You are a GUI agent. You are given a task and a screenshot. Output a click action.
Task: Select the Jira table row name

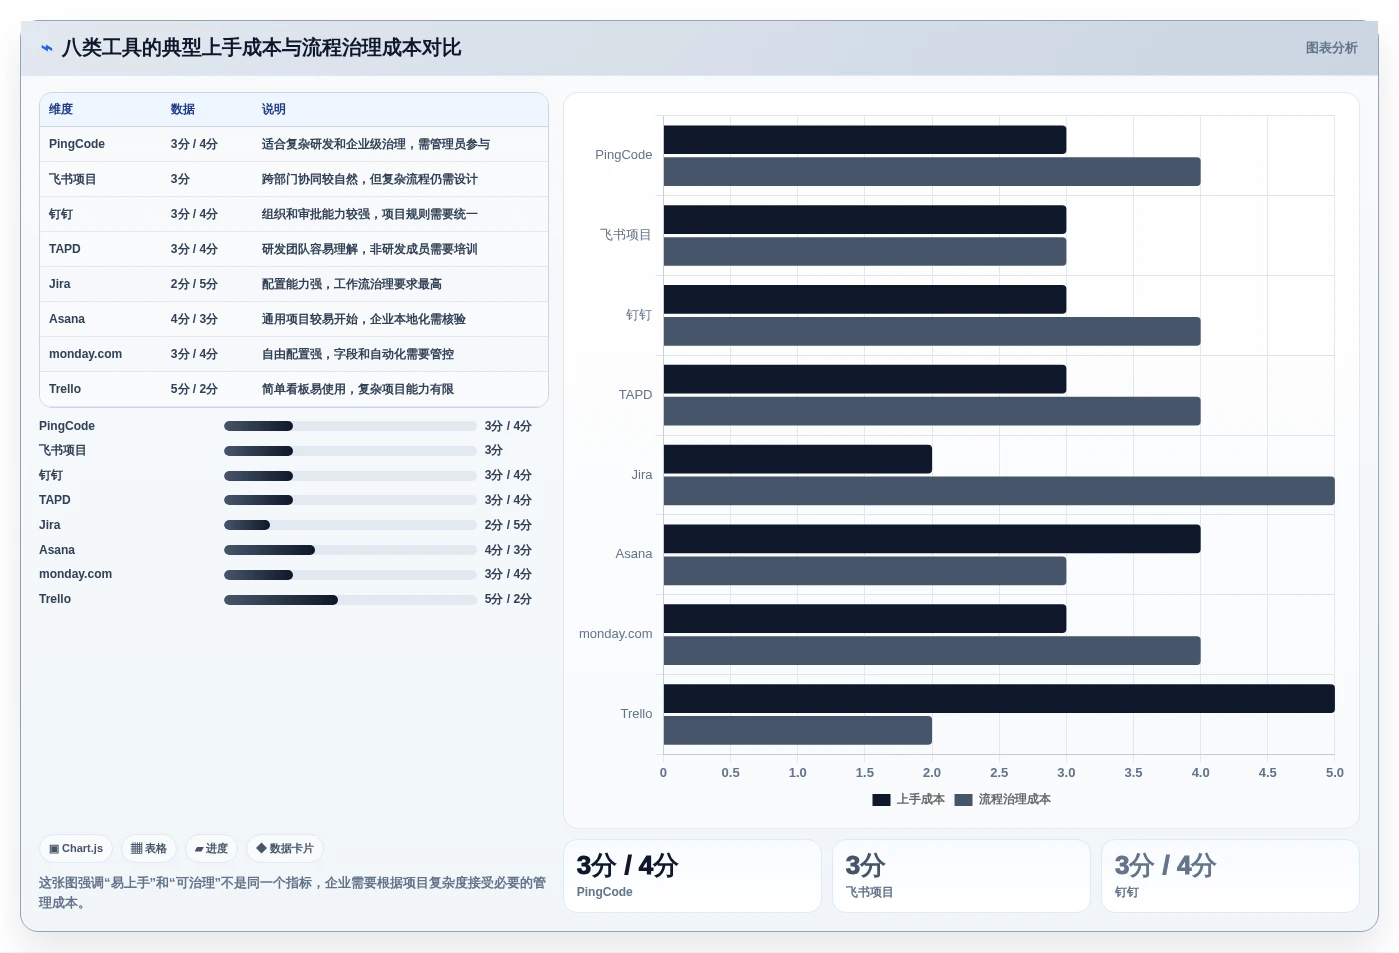click(x=60, y=284)
